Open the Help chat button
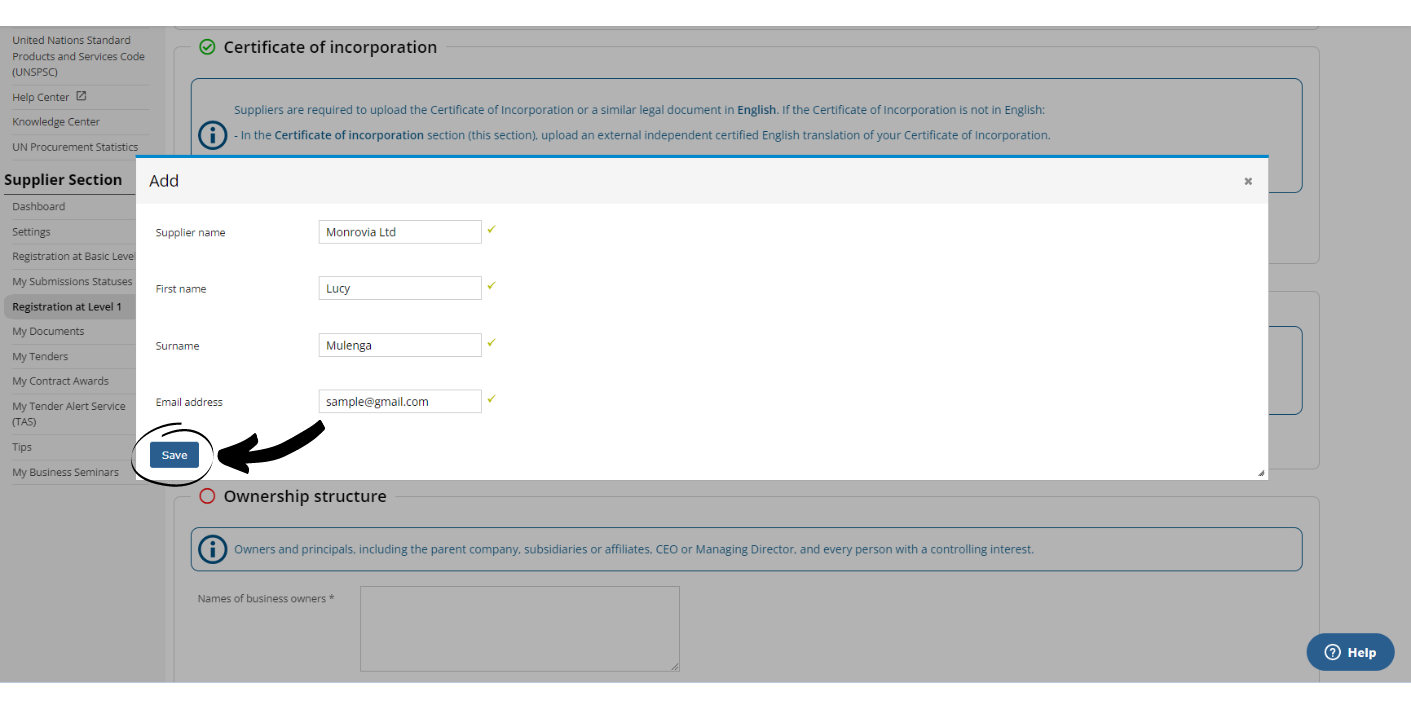 coord(1350,652)
